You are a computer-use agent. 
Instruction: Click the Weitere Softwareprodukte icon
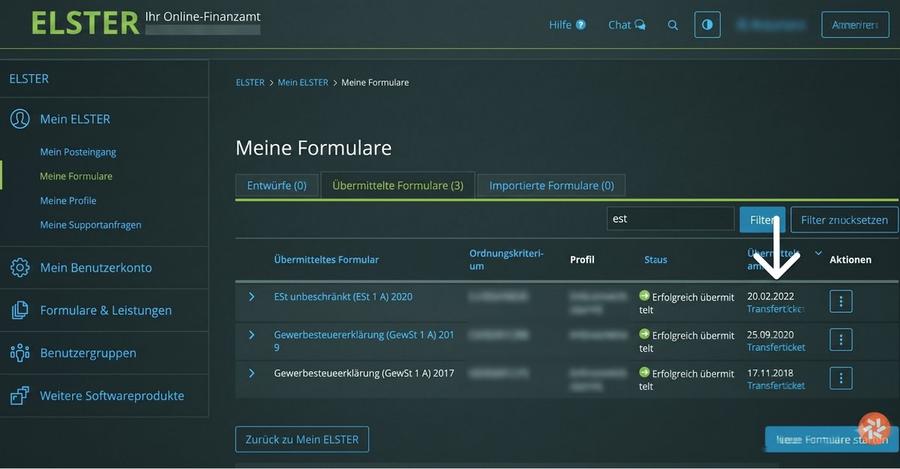coord(20,396)
